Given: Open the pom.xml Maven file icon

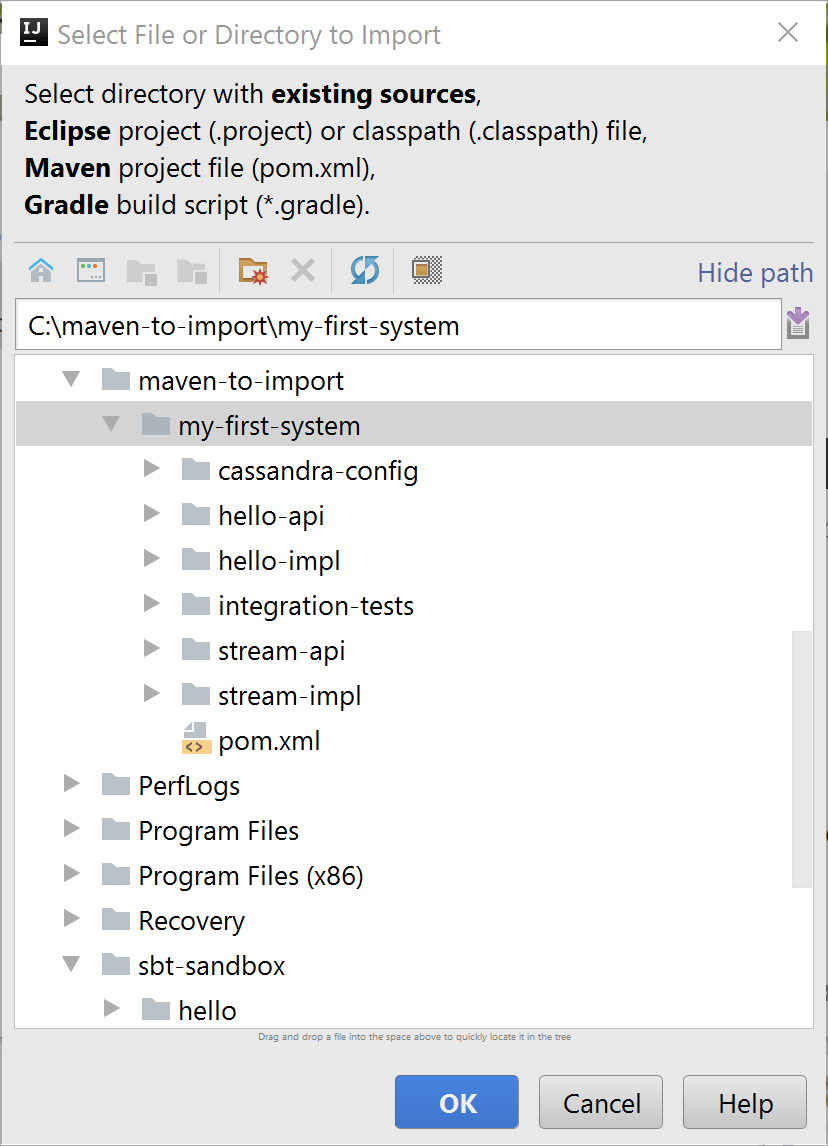Looking at the screenshot, I should [196, 740].
